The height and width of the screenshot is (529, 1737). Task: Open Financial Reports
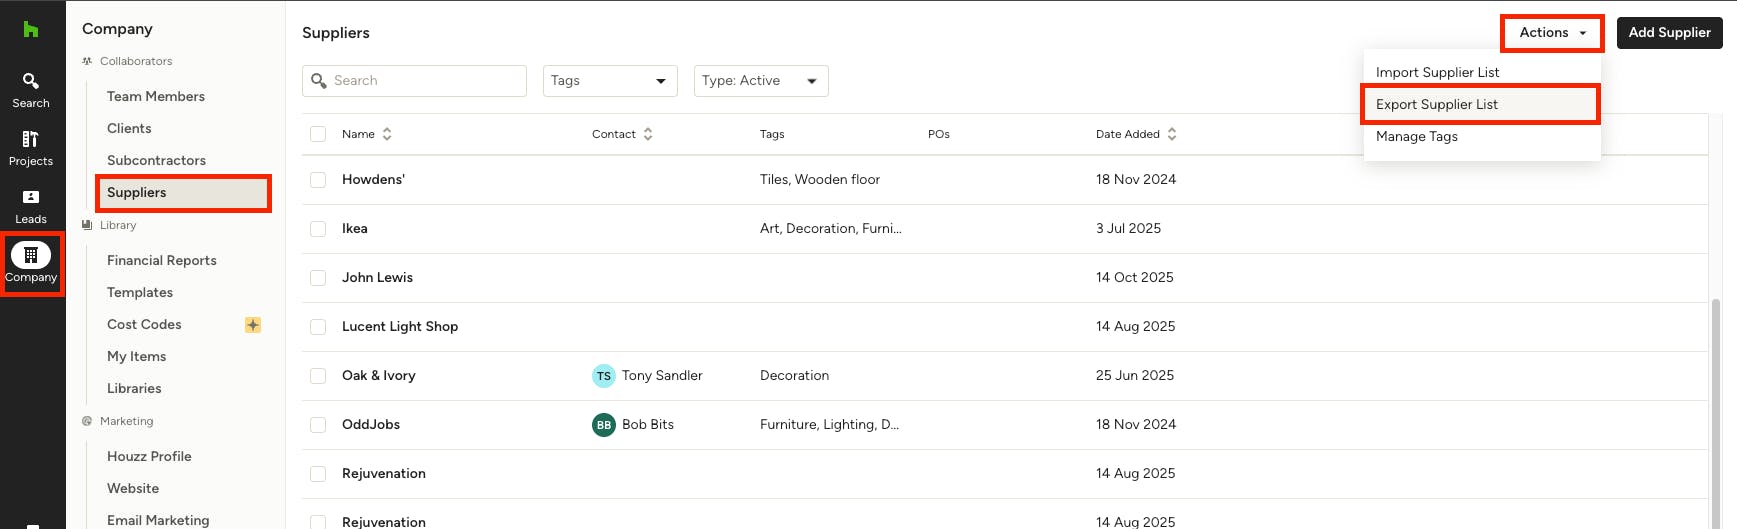tap(161, 261)
